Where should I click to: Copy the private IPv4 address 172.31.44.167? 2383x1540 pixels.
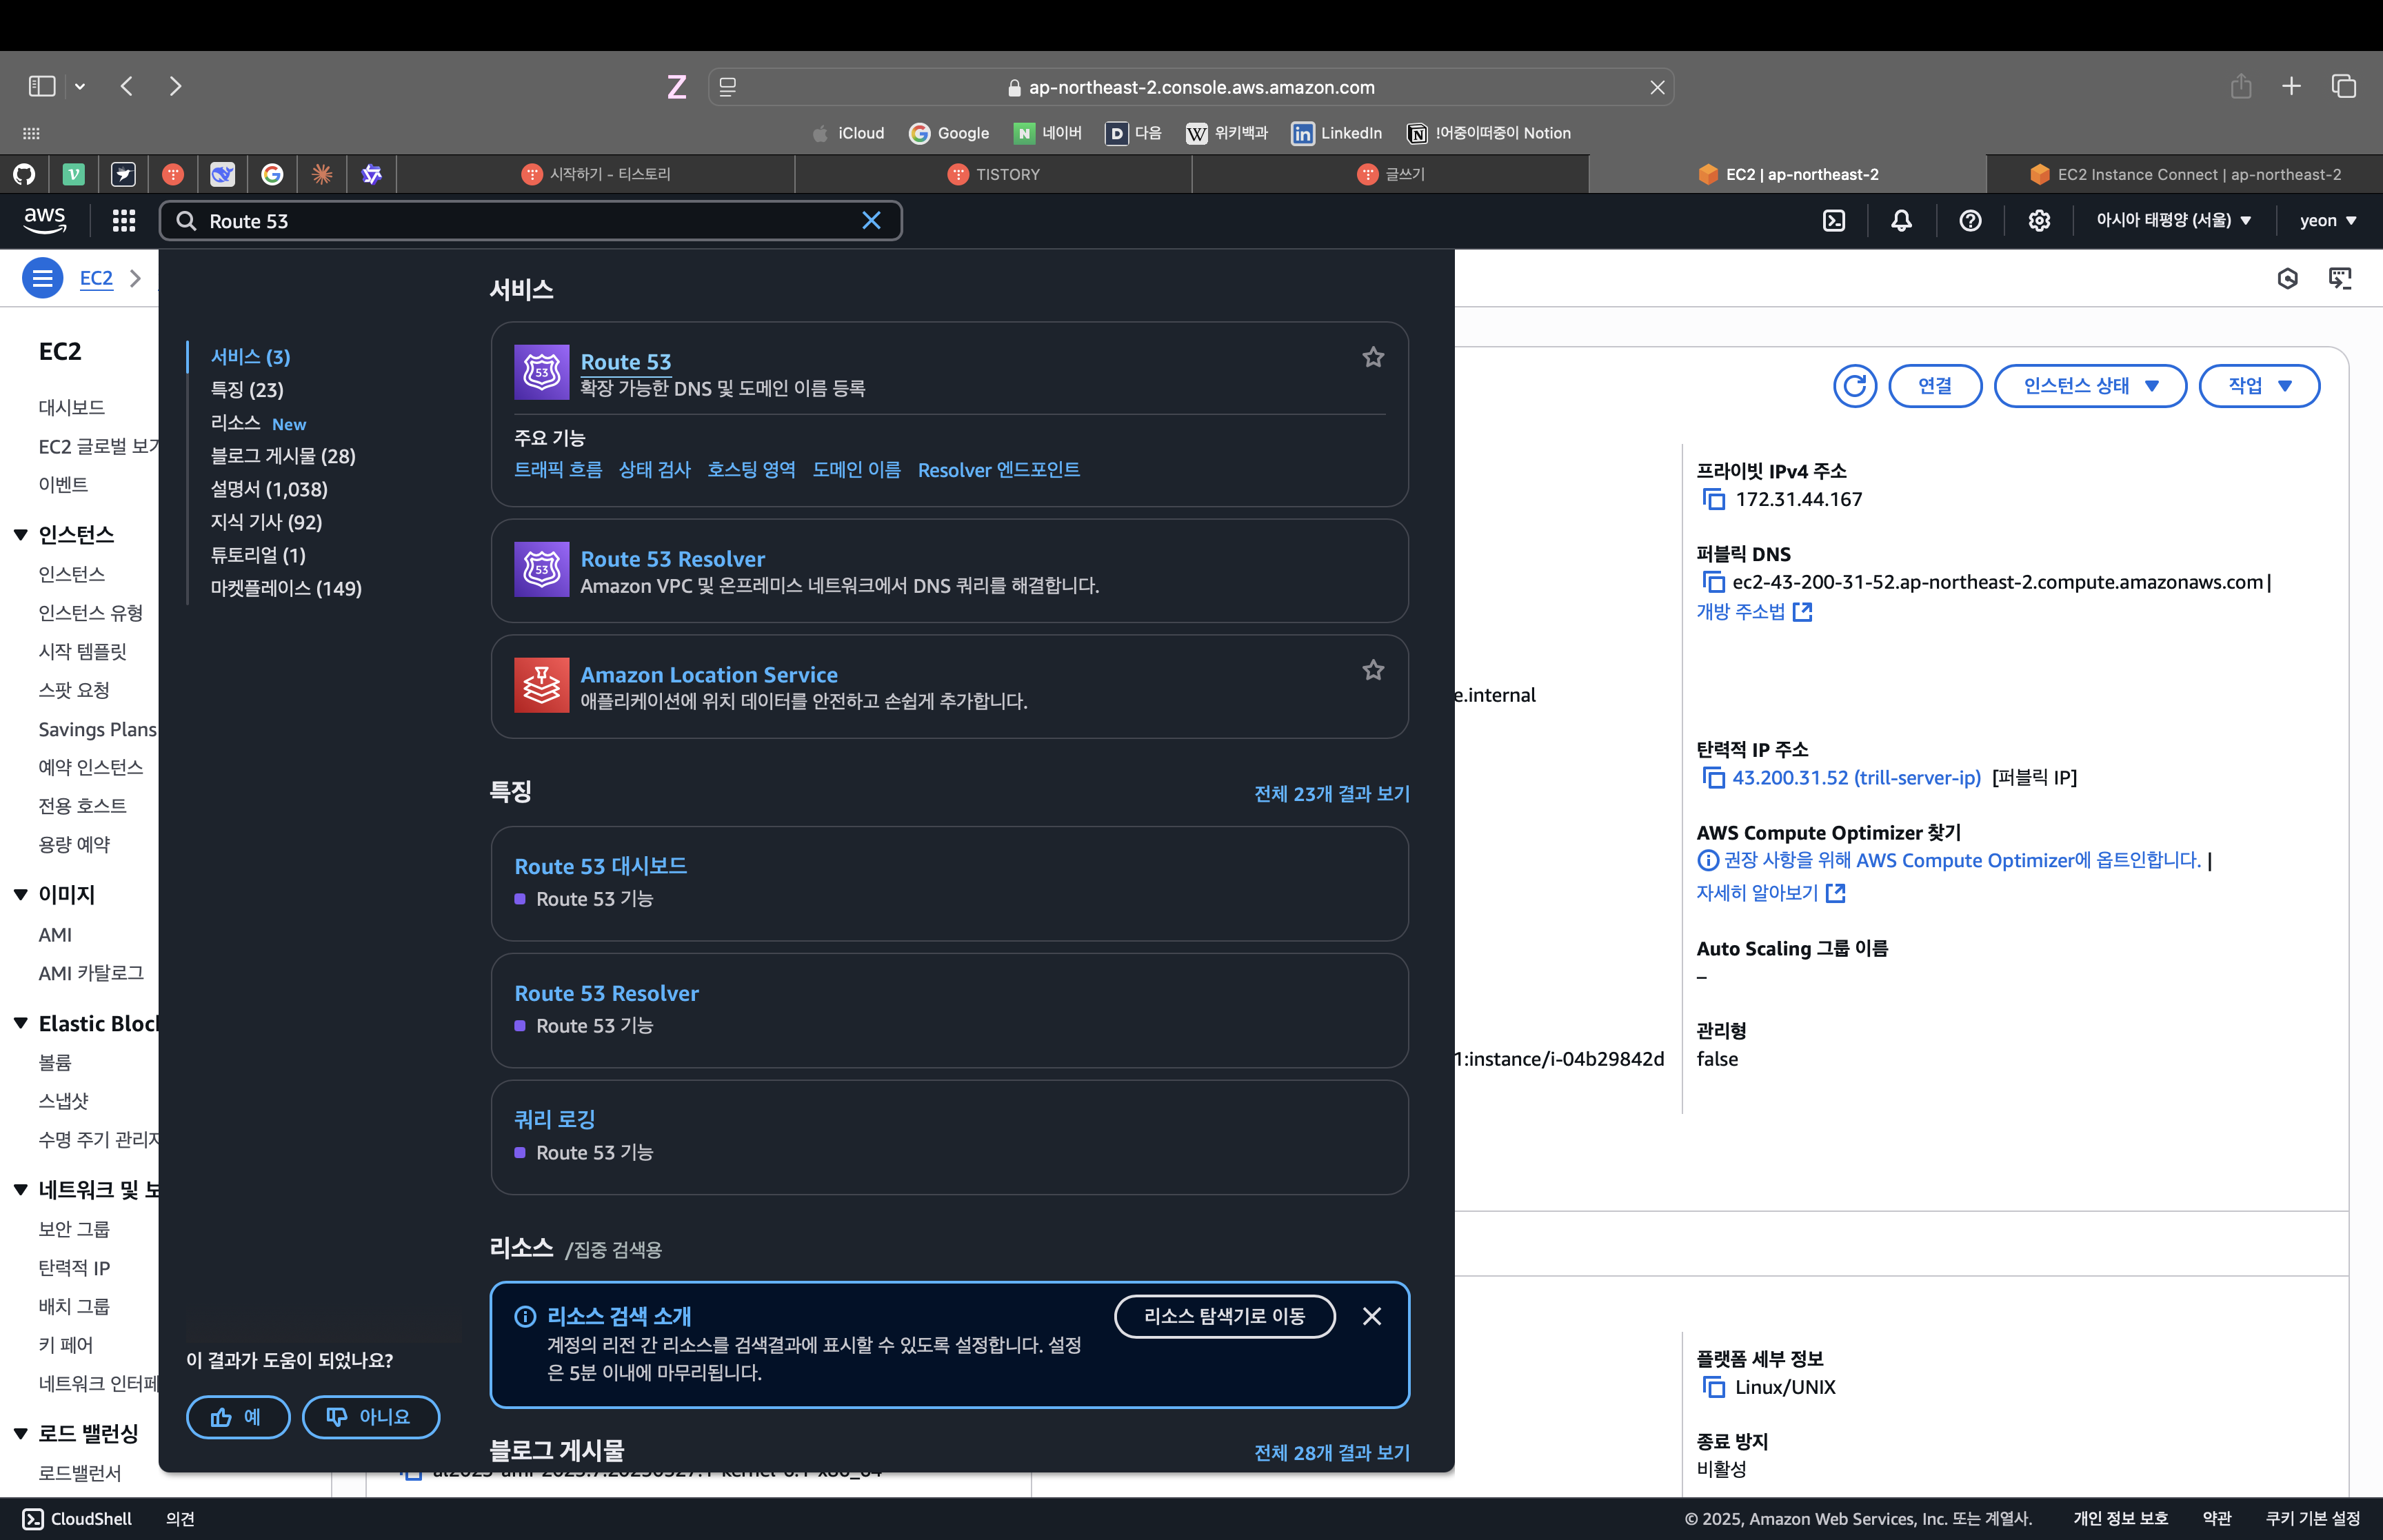click(x=1714, y=500)
